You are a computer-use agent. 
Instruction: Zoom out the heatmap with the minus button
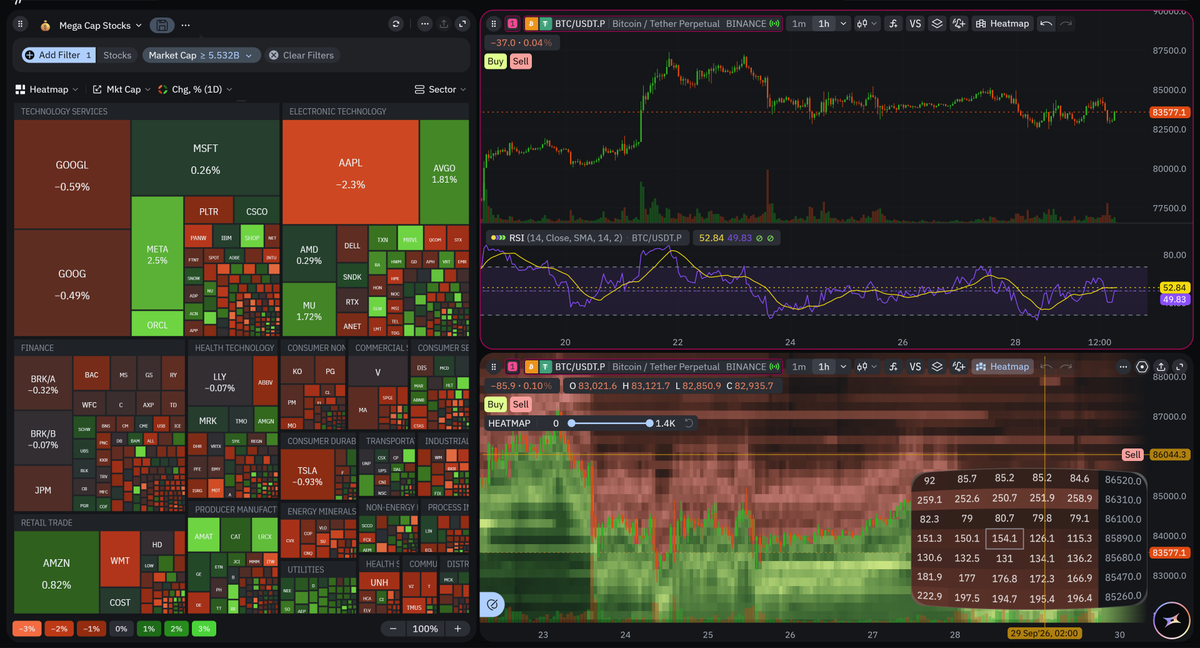coord(394,628)
